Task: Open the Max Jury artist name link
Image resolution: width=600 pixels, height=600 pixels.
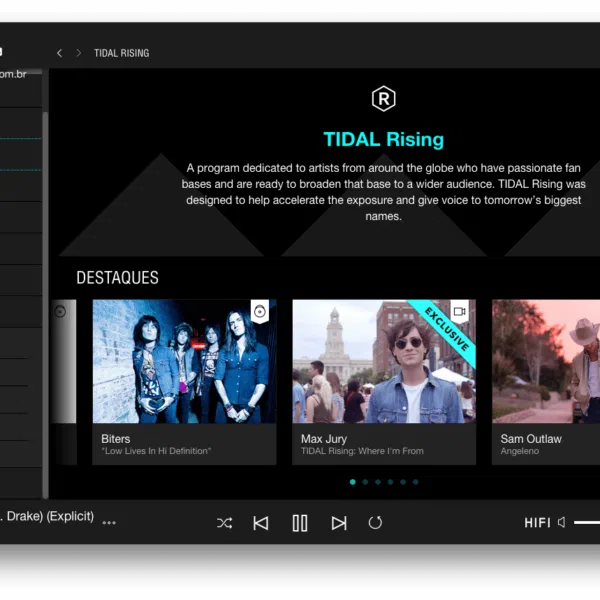Action: (324, 439)
